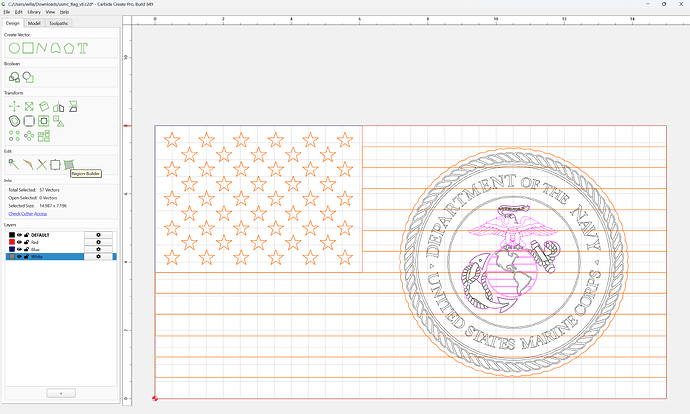Toggle visibility of the White layer
690x414 pixels.
click(19, 256)
